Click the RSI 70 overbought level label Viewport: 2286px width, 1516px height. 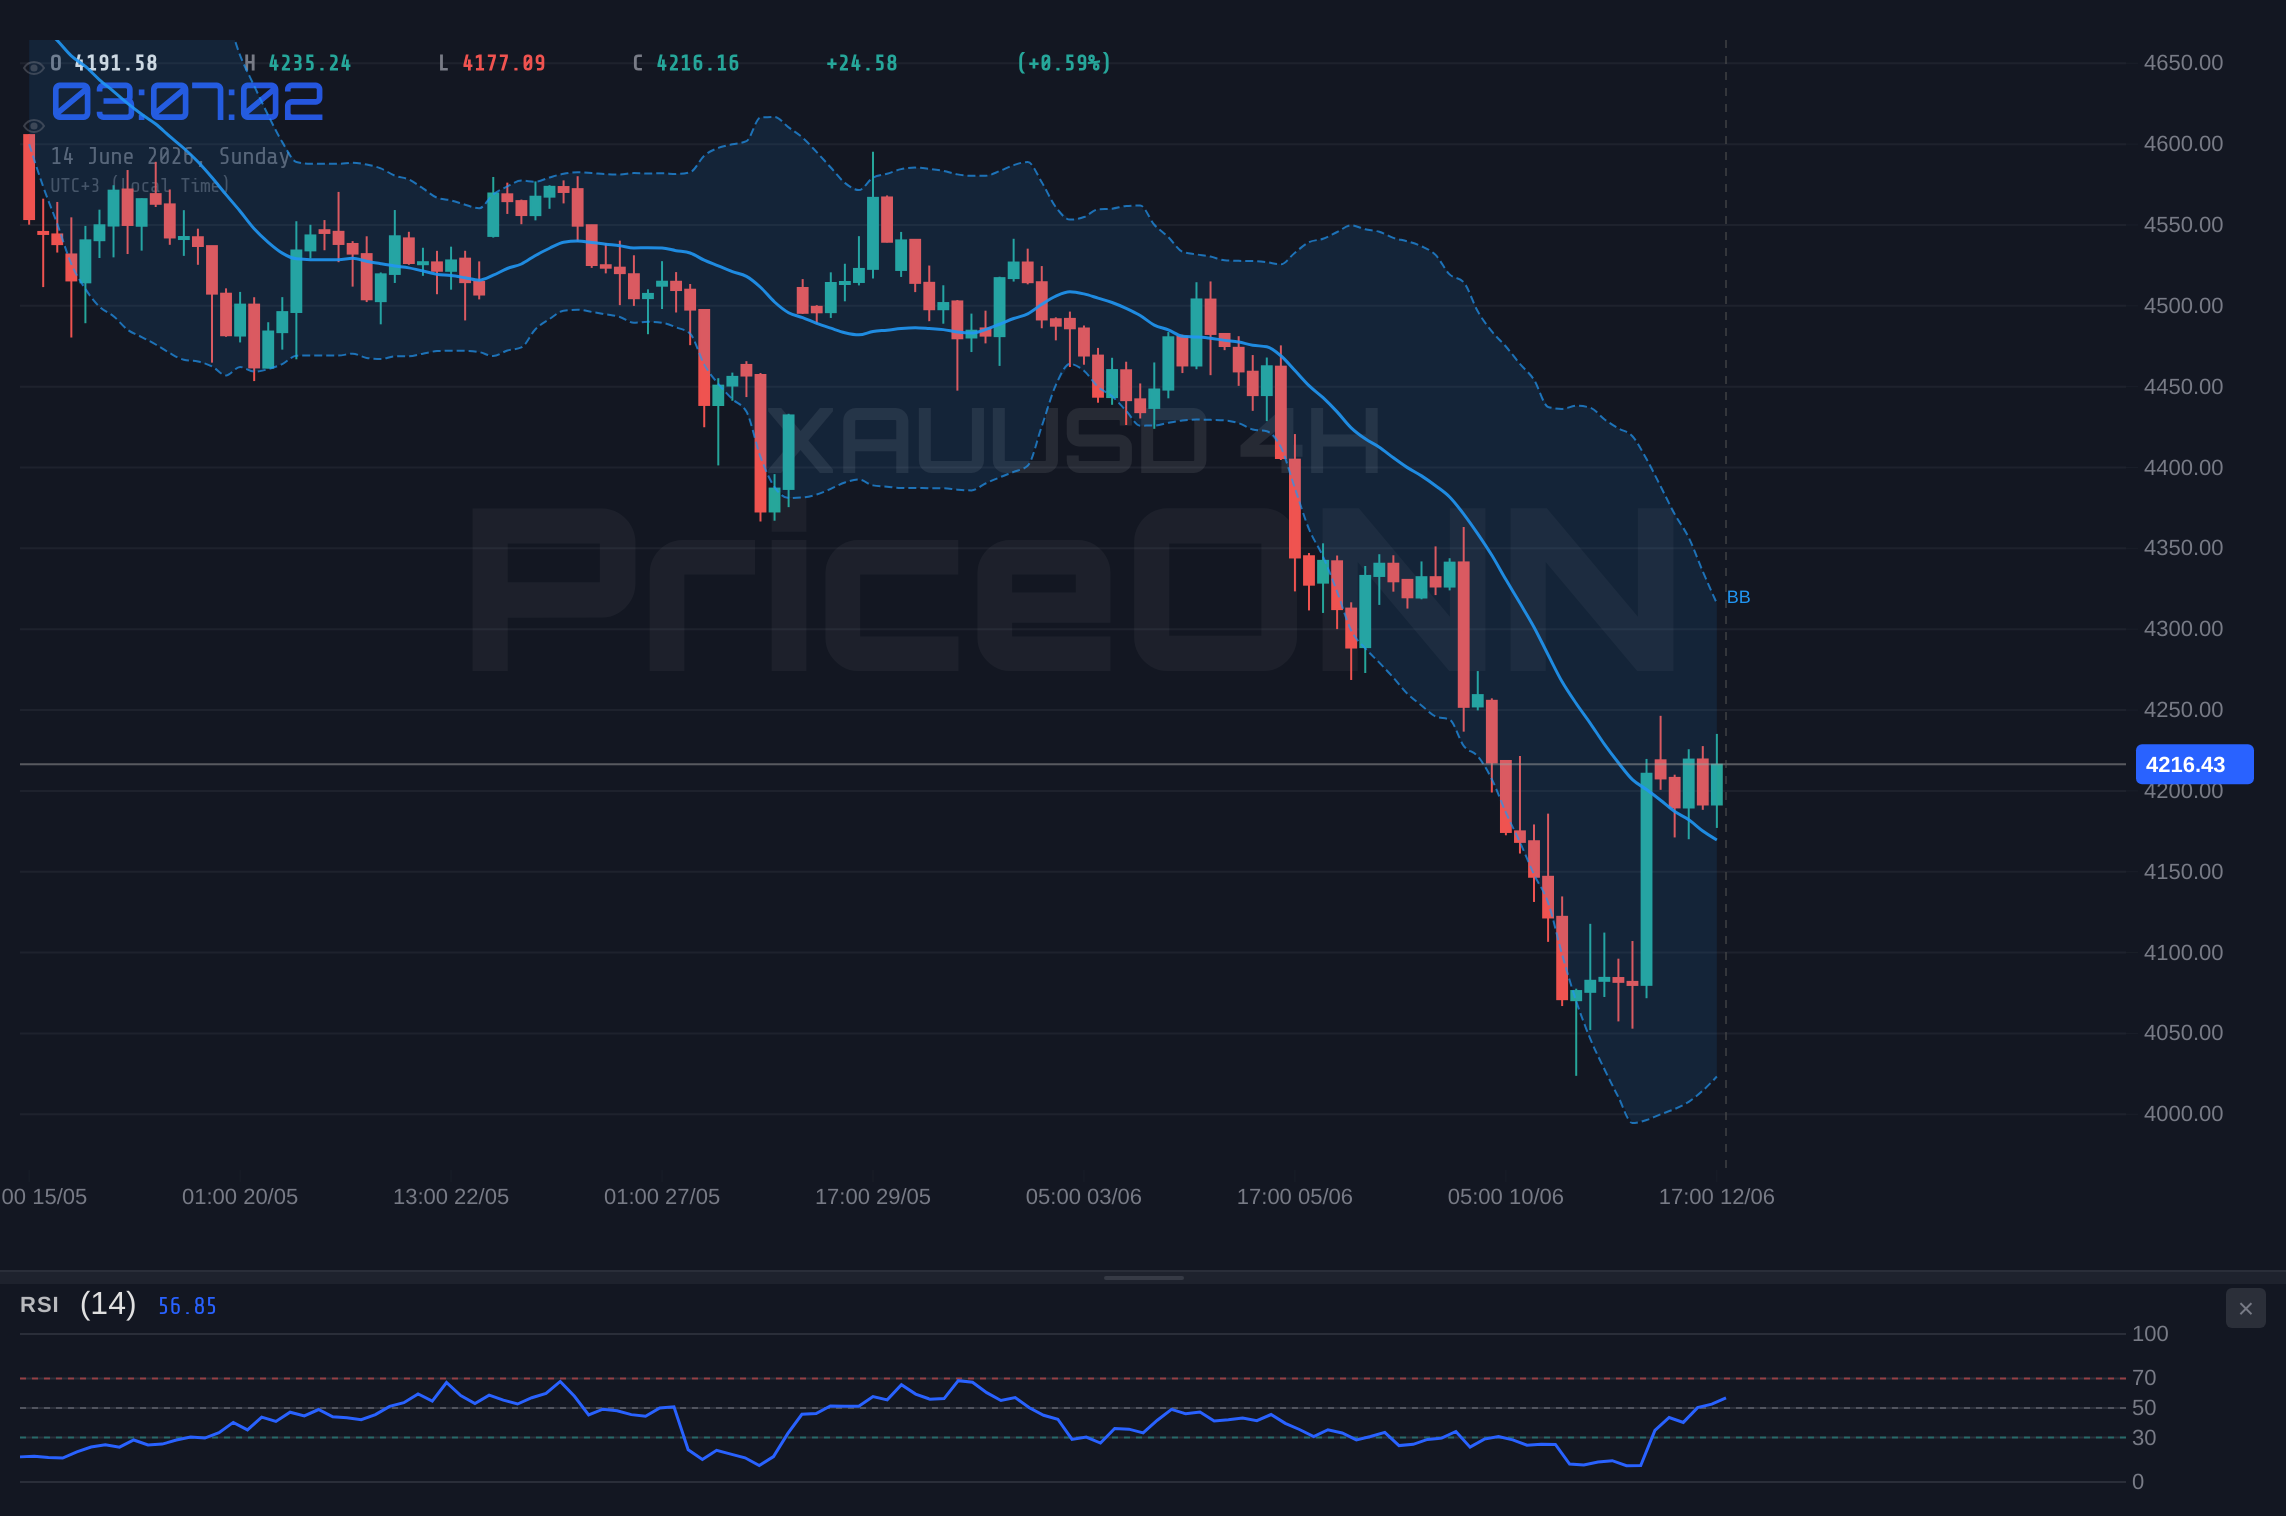(x=2144, y=1378)
